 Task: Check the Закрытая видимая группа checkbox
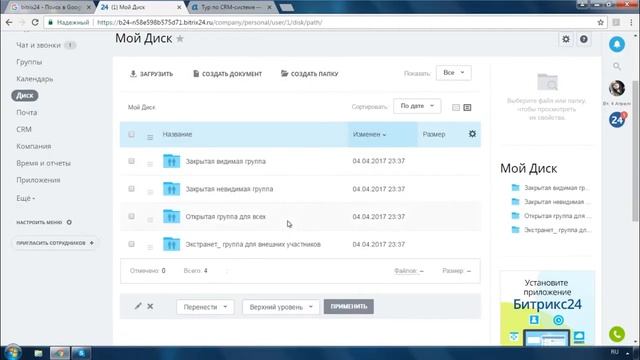point(131,161)
